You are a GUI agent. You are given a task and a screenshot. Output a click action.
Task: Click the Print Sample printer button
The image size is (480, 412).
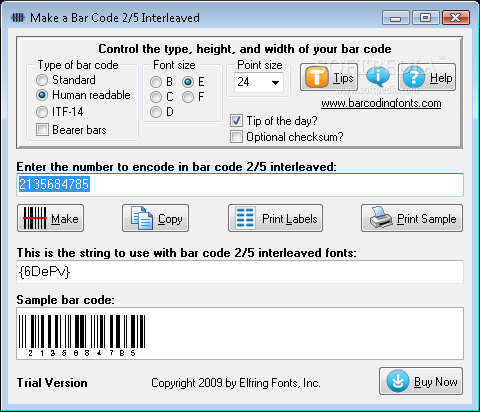pos(412,218)
